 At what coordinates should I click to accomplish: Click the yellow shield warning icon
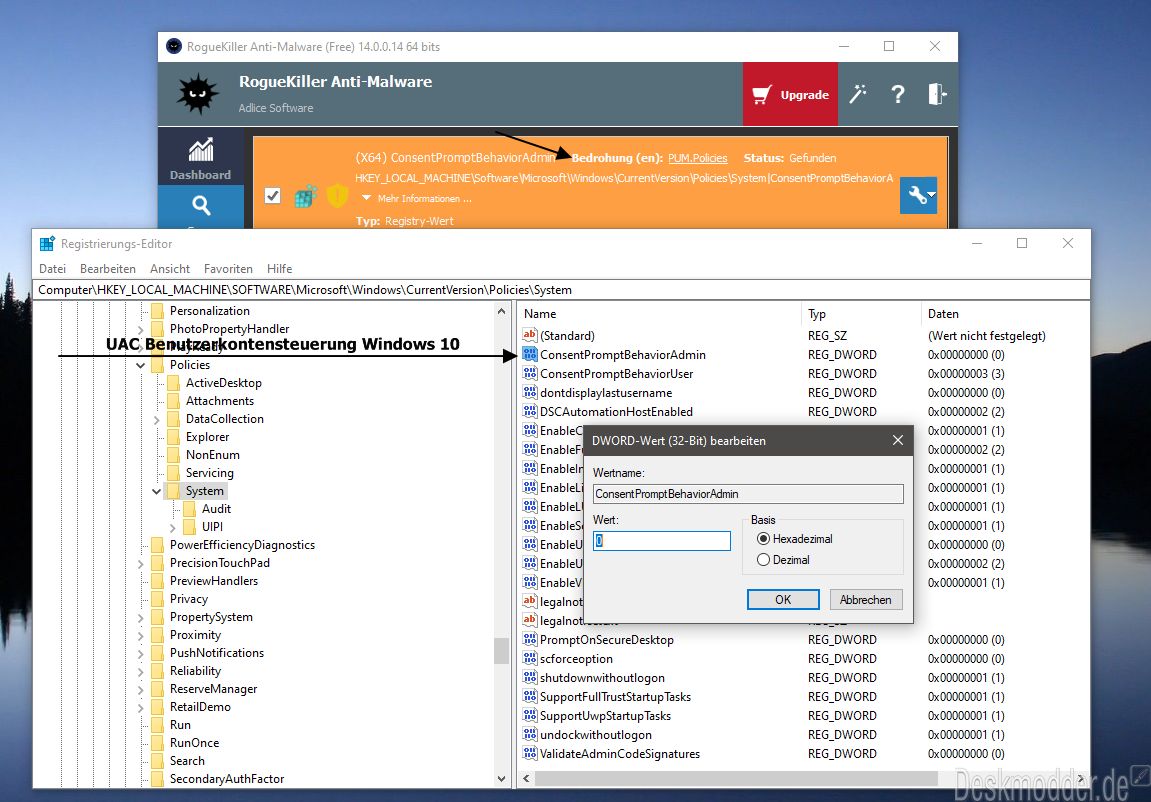tap(337, 196)
